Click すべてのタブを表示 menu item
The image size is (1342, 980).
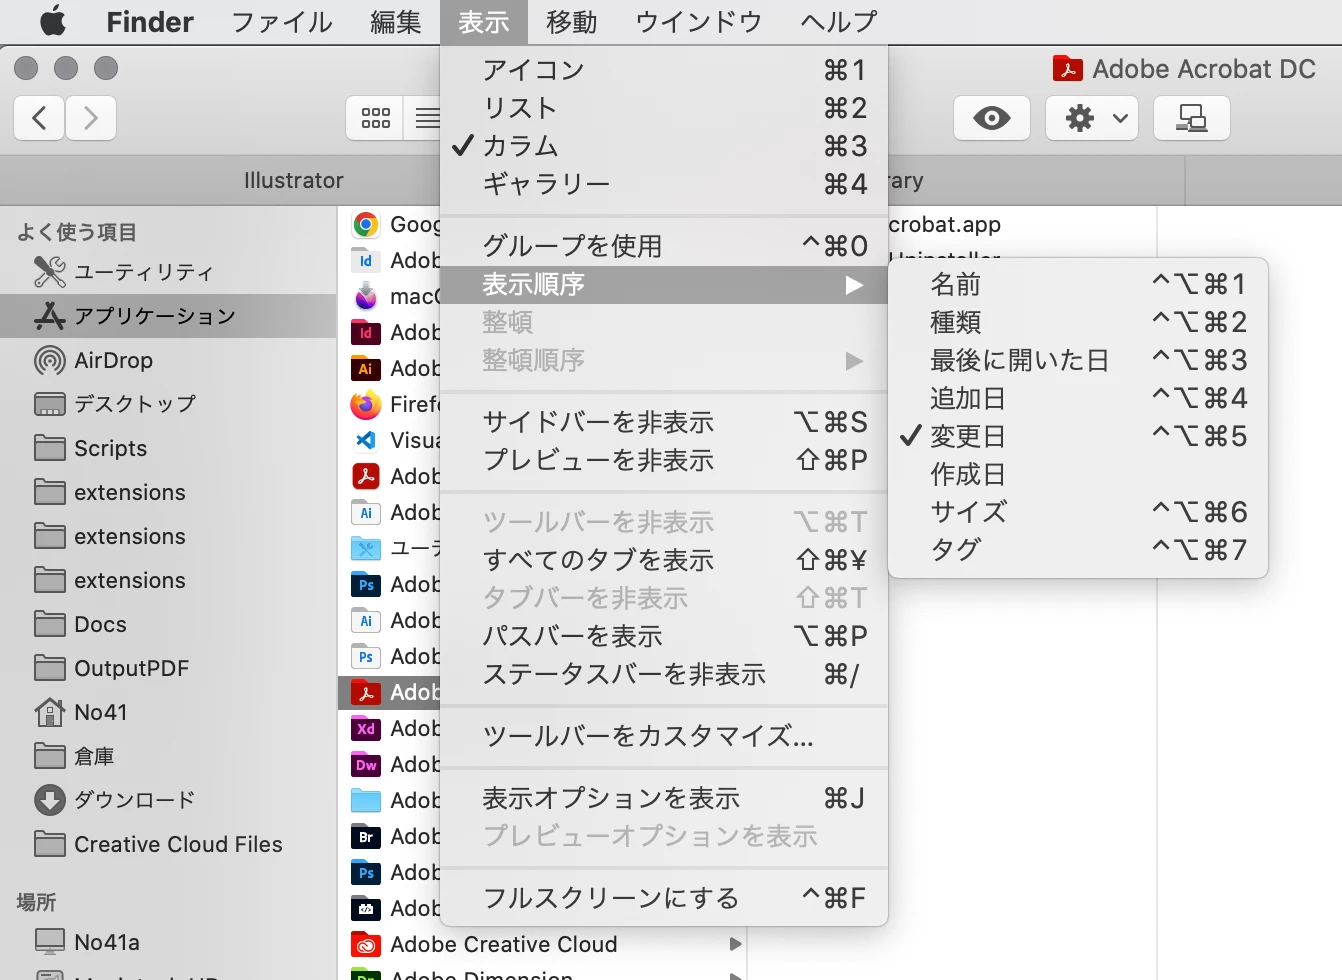(x=664, y=560)
